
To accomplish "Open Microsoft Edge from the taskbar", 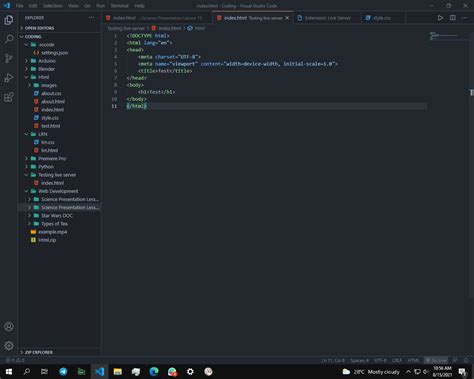I will pyautogui.click(x=154, y=371).
